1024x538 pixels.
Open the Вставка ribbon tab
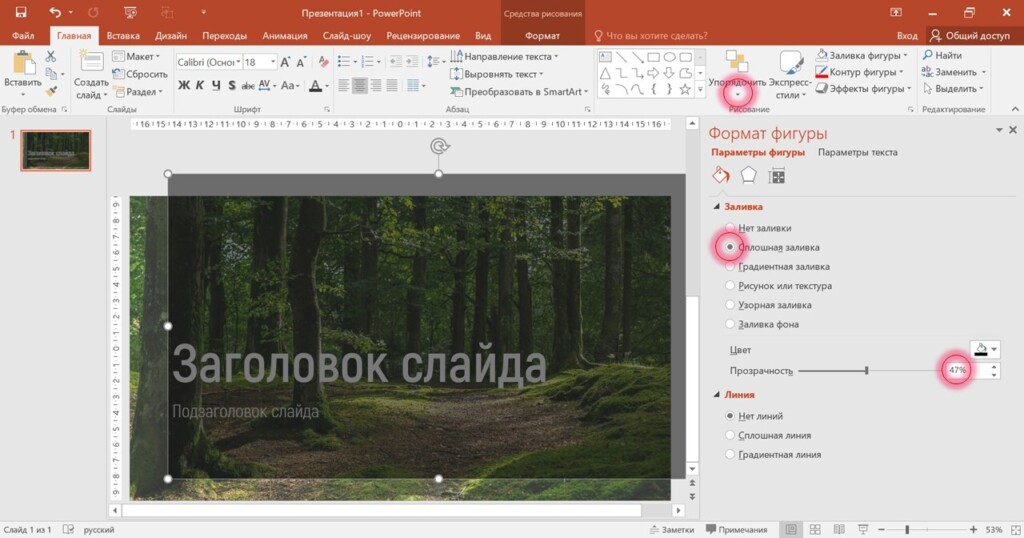pyautogui.click(x=123, y=35)
